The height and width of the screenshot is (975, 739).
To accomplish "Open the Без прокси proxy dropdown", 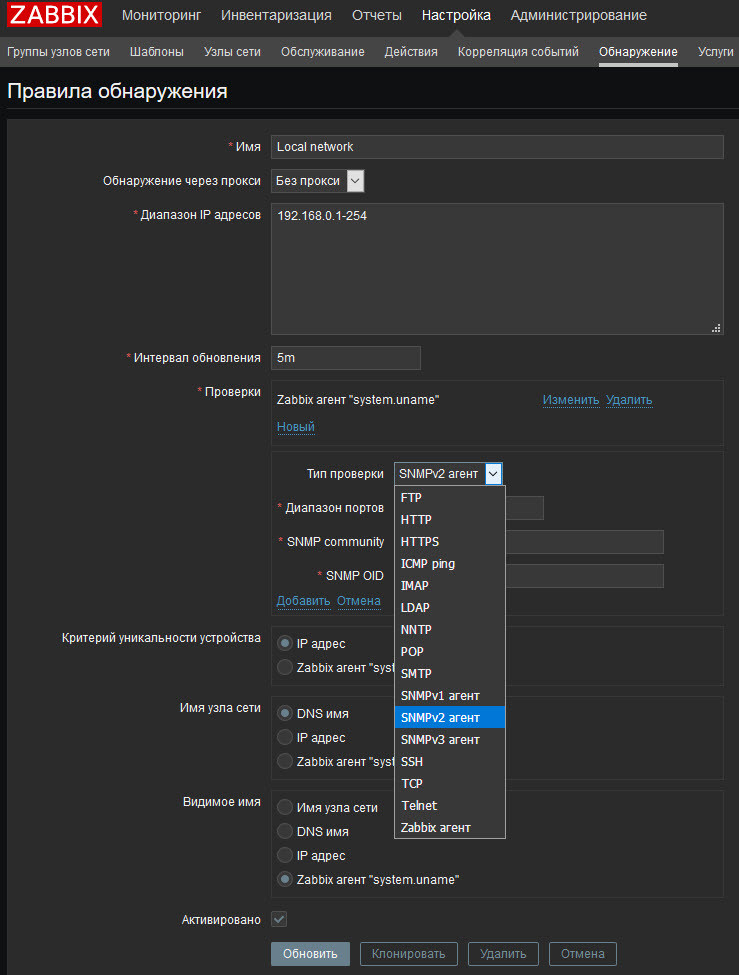I will (318, 181).
